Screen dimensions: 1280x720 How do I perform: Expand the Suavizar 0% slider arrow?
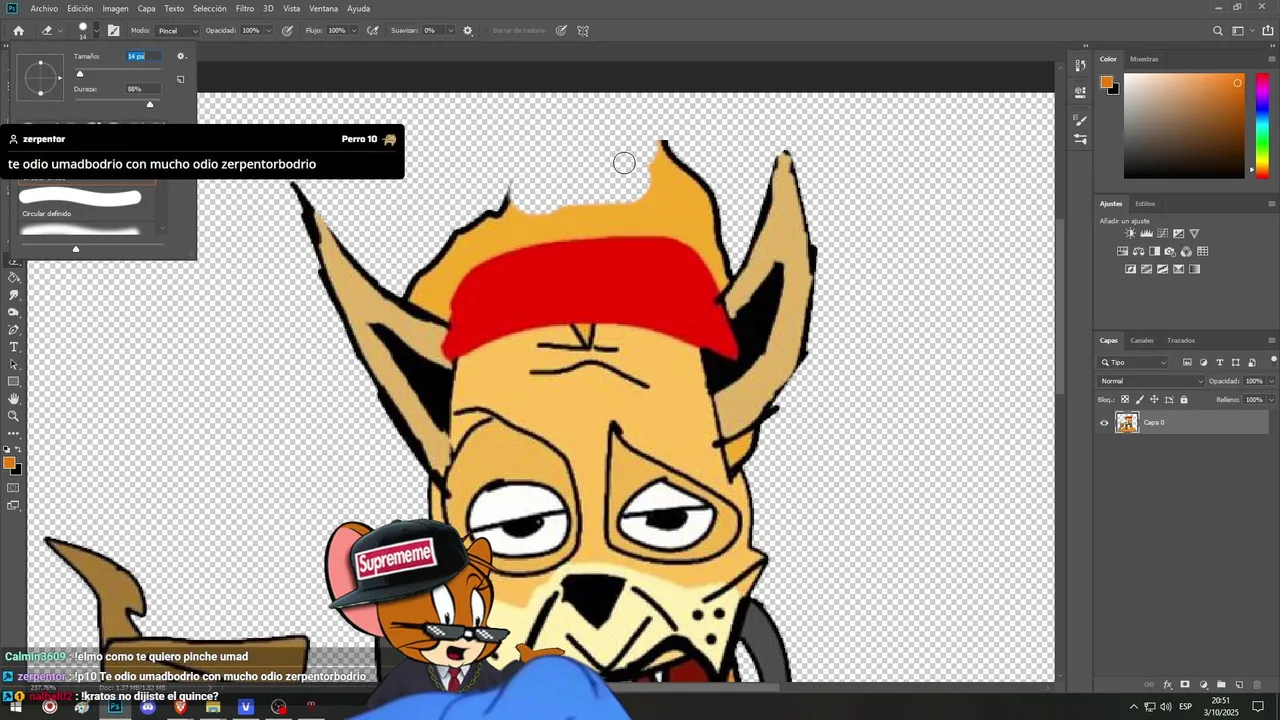coord(452,31)
